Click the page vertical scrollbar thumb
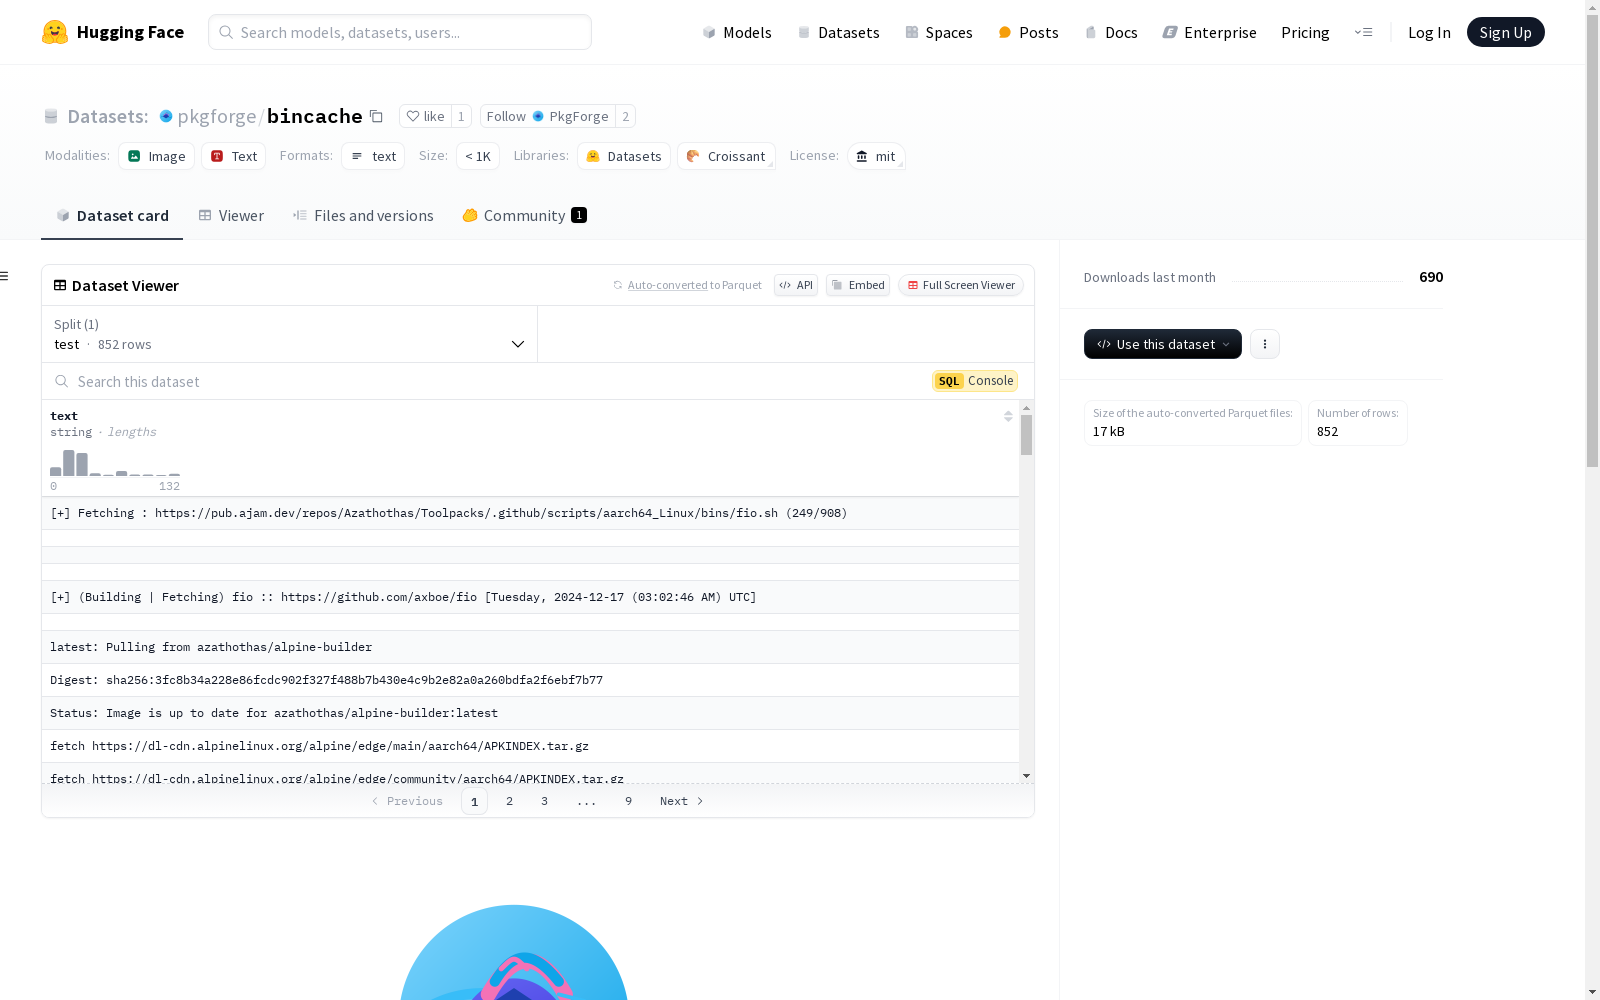Image resolution: width=1600 pixels, height=1000 pixels. pyautogui.click(x=1592, y=240)
